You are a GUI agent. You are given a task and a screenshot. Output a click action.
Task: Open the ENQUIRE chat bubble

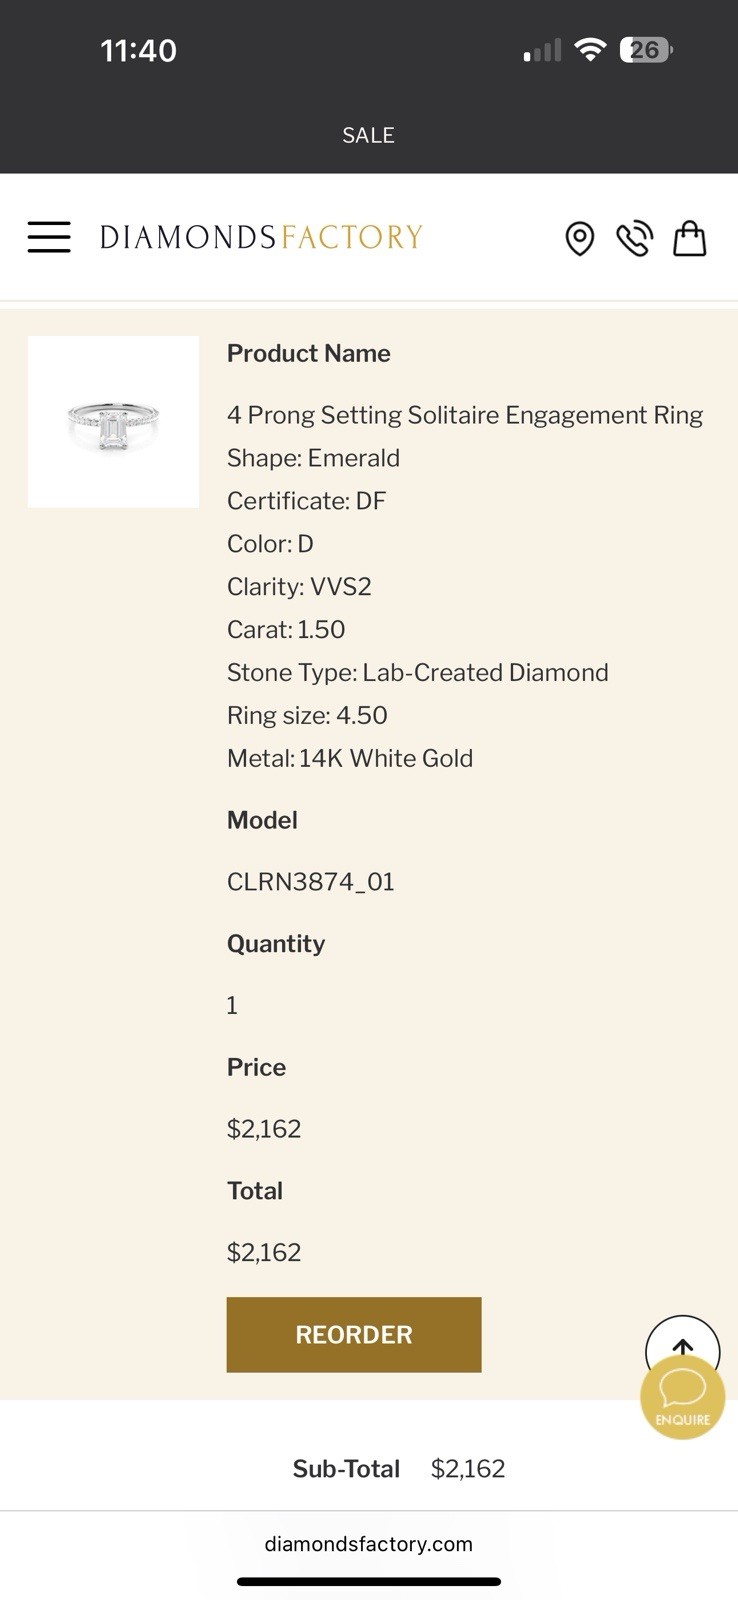[682, 1396]
